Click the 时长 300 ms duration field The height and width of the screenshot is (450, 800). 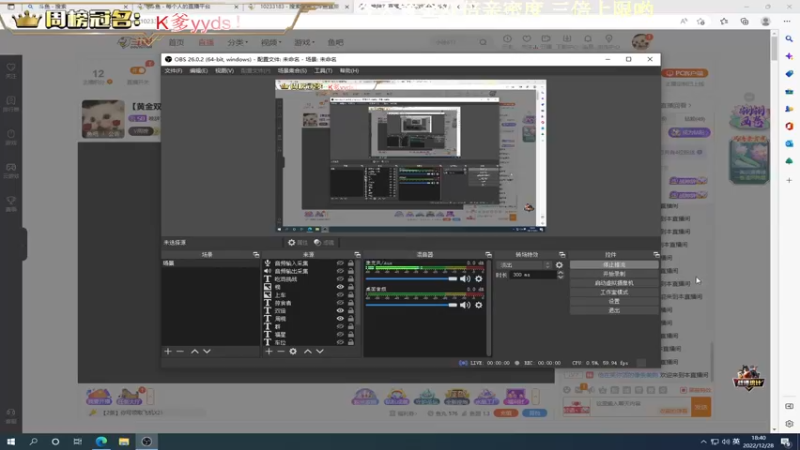(x=533, y=275)
